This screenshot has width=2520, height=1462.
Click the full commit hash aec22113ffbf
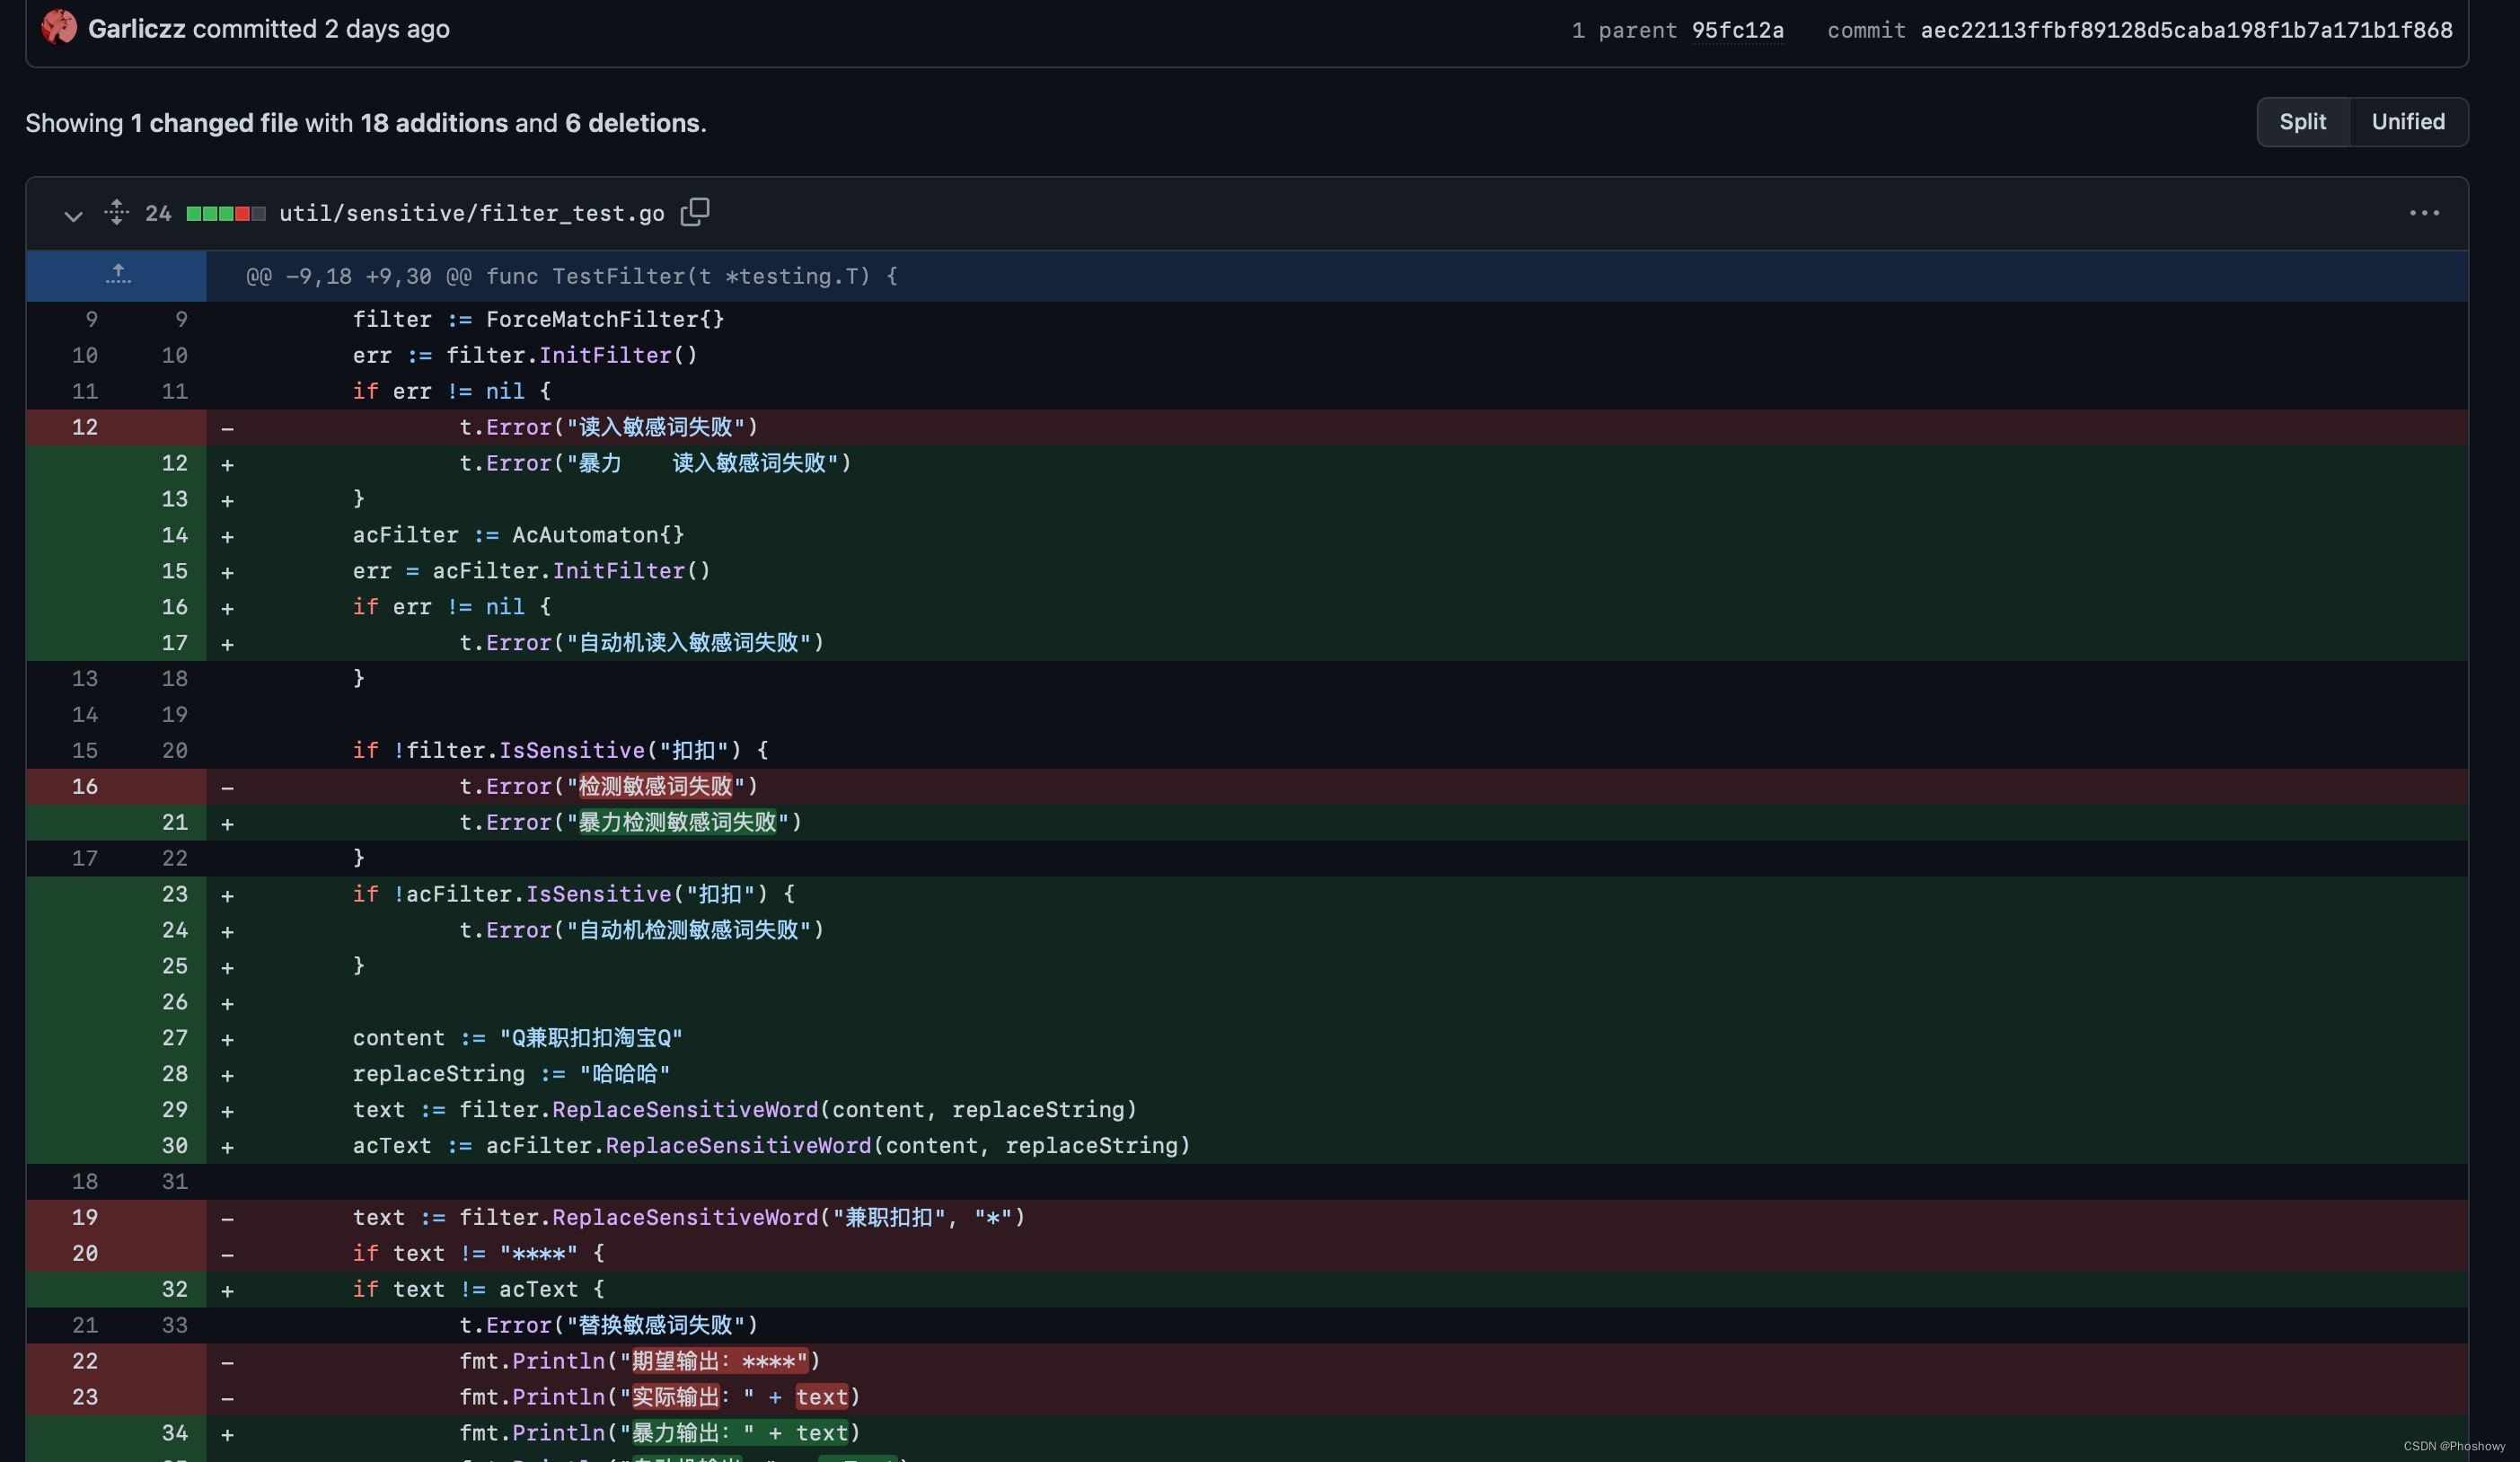(2186, 30)
